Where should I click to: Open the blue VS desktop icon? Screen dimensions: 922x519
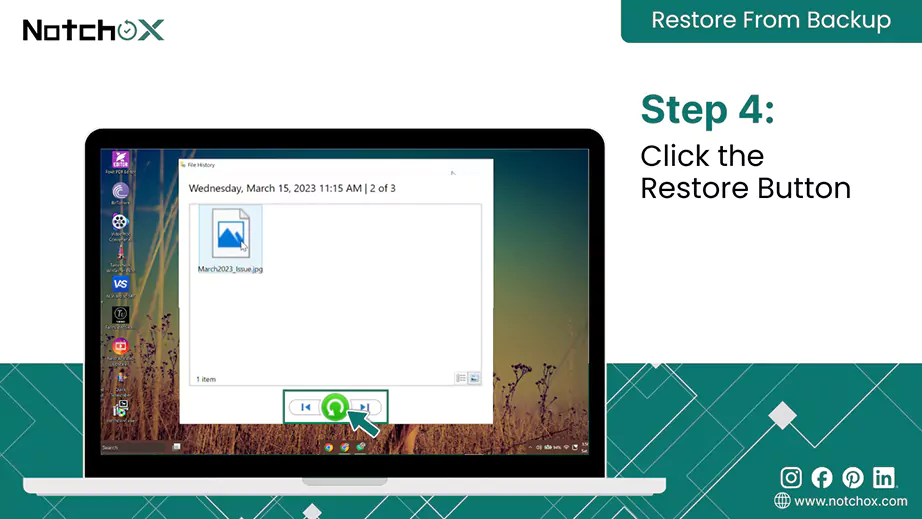pos(121,284)
